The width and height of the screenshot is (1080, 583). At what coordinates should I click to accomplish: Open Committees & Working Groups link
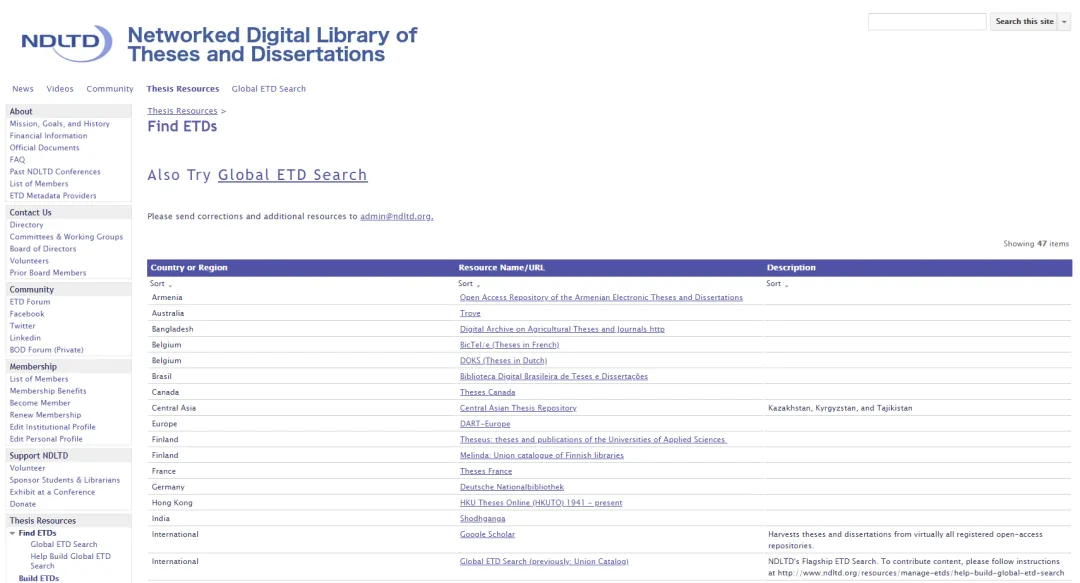66,237
